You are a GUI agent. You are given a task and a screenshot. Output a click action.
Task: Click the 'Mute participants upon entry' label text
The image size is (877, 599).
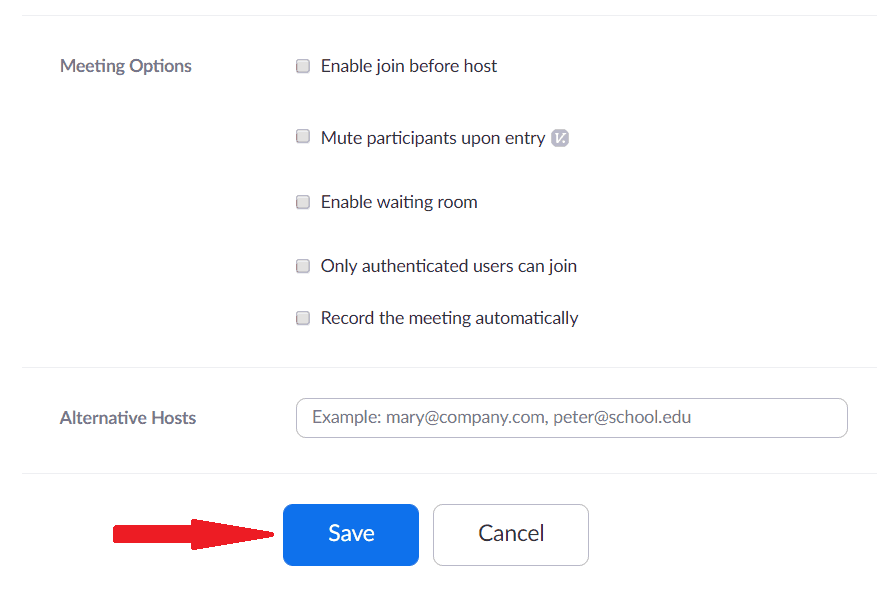pyautogui.click(x=432, y=138)
